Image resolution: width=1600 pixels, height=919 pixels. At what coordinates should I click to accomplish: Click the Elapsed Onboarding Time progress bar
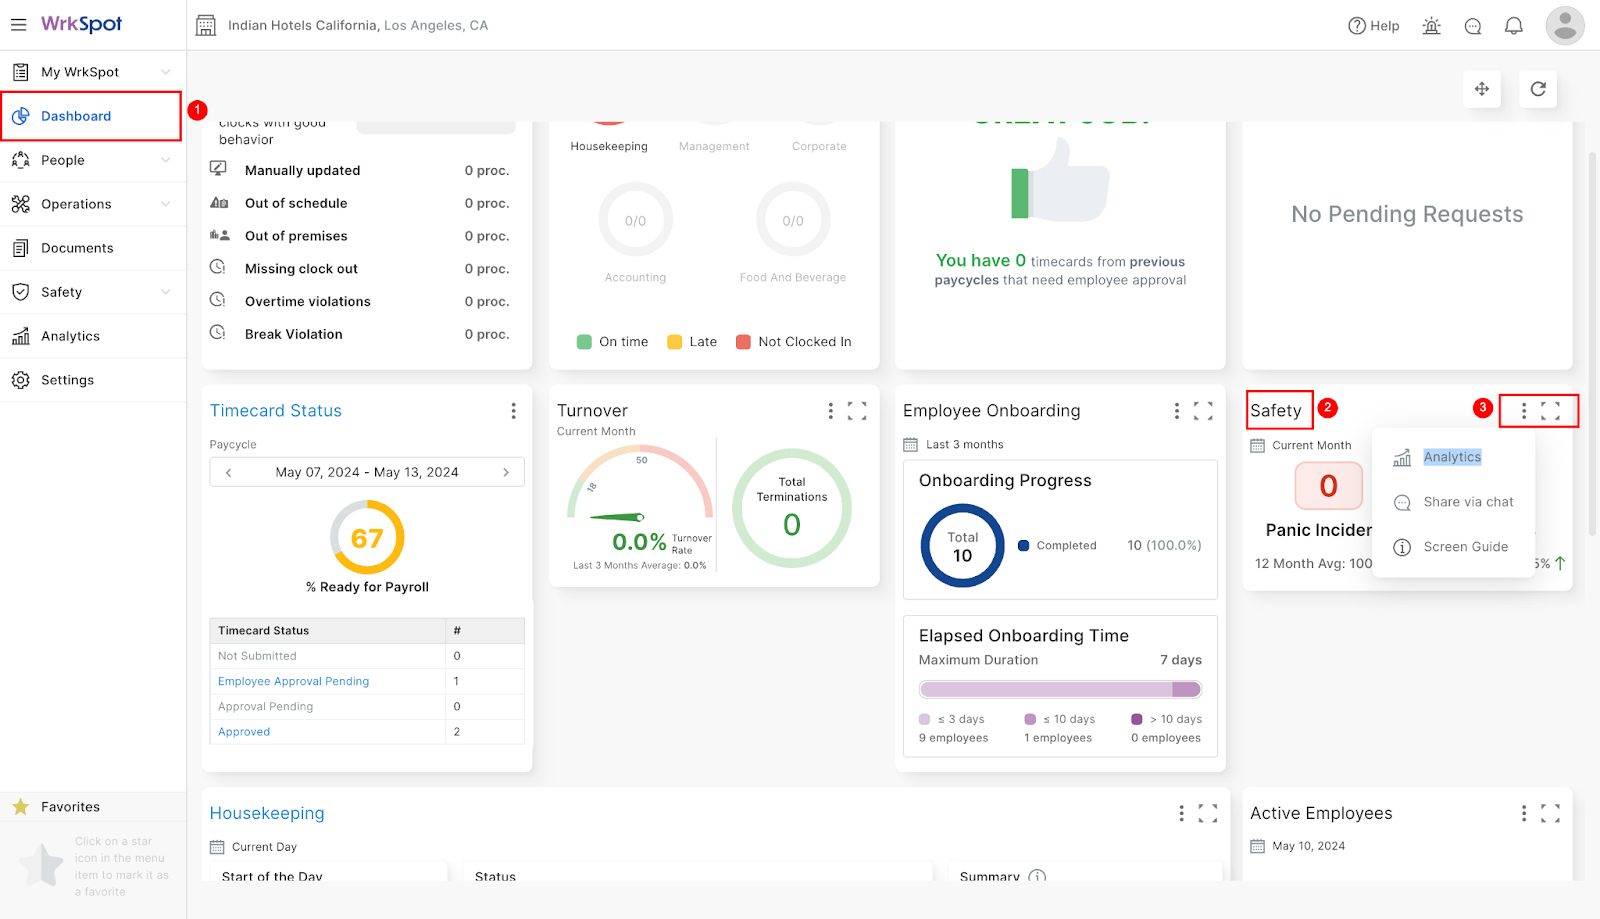[1060, 689]
